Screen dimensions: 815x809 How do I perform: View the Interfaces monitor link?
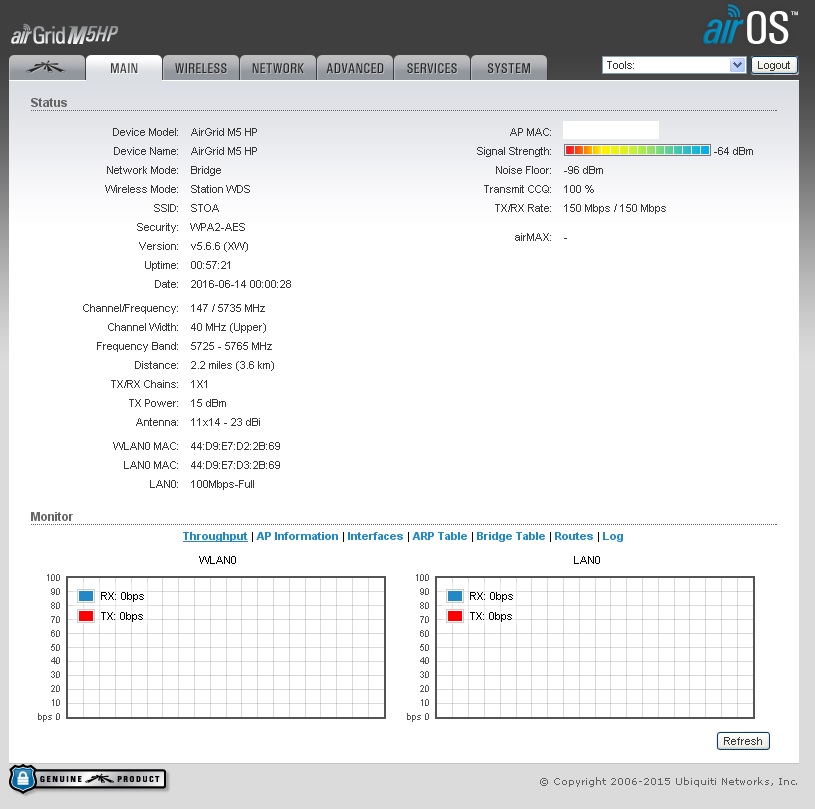click(375, 536)
